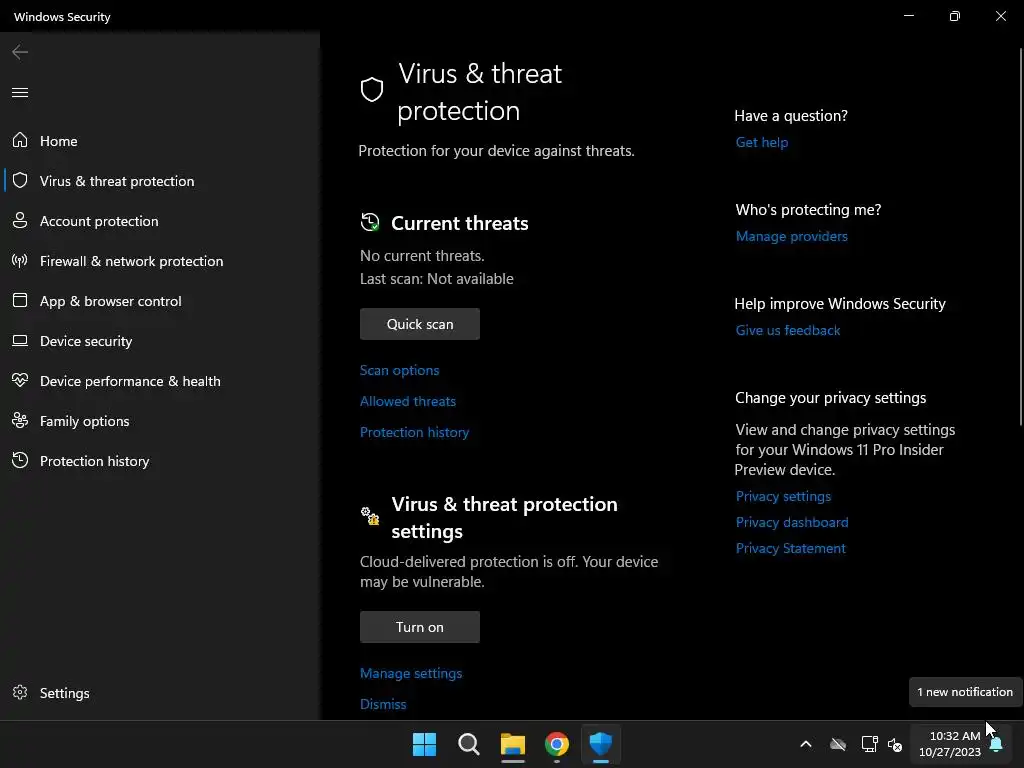Click the Device security laptop icon
The height and width of the screenshot is (768, 1024).
[x=20, y=340]
